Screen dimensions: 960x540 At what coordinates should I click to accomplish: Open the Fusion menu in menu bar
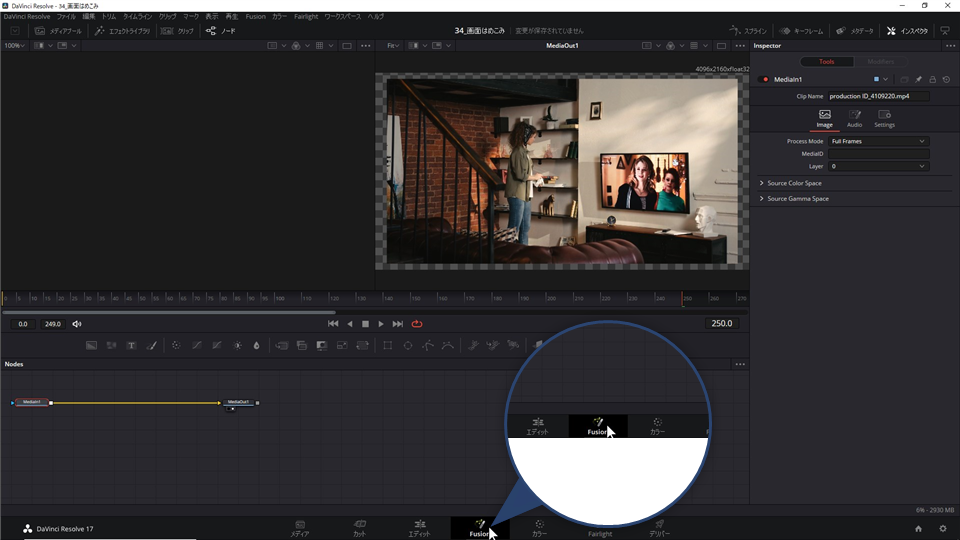pos(255,17)
